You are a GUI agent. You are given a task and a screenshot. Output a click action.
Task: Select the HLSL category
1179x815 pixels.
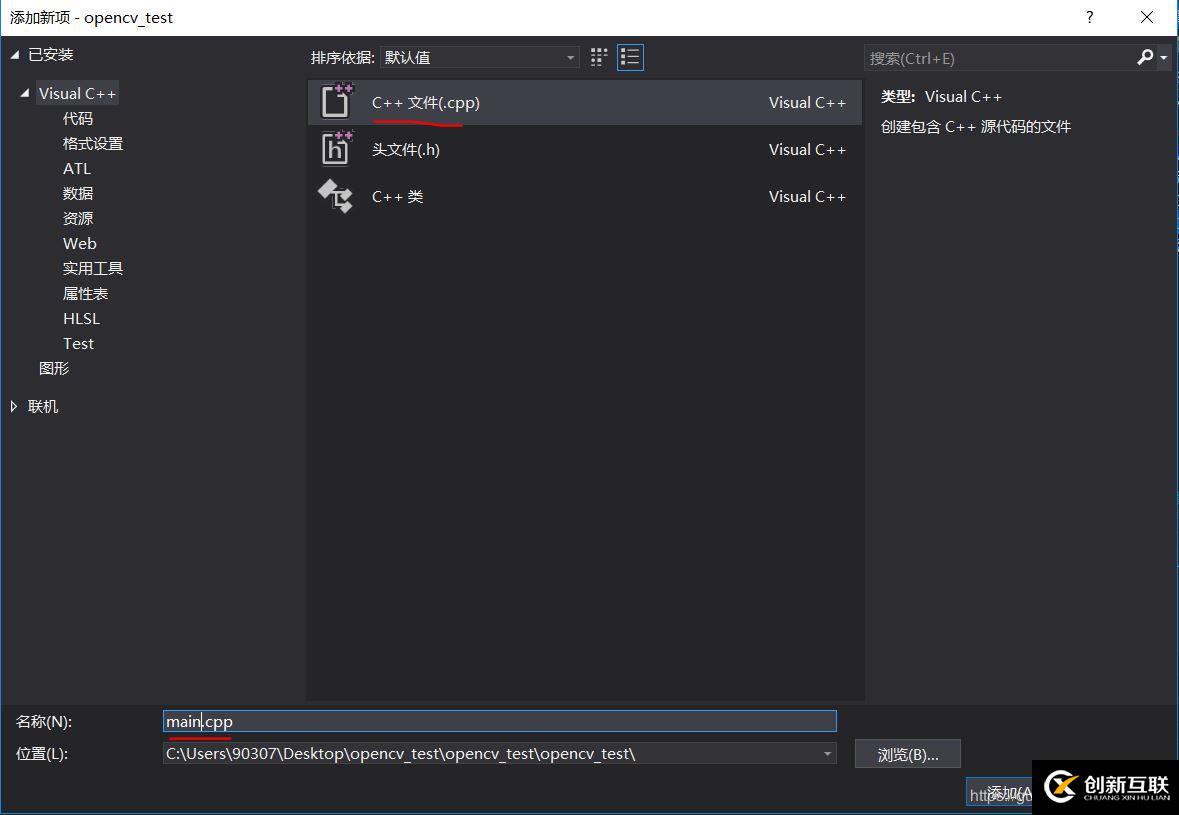(x=81, y=318)
